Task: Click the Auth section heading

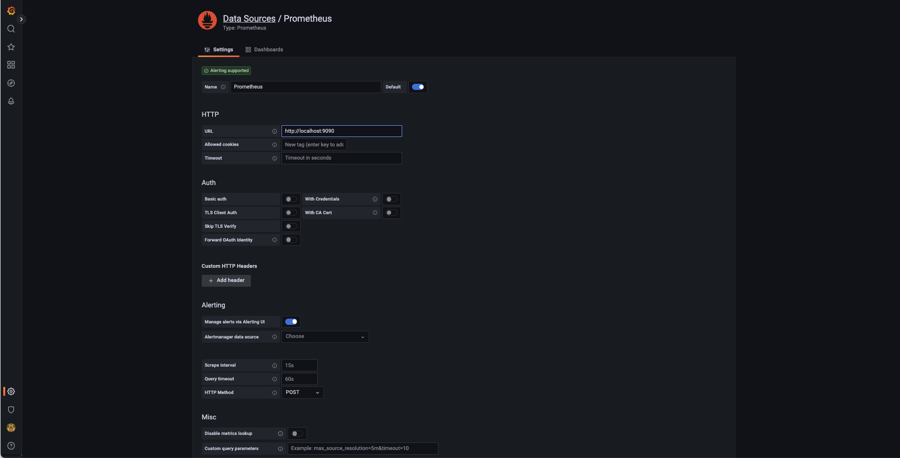Action: click(x=209, y=183)
